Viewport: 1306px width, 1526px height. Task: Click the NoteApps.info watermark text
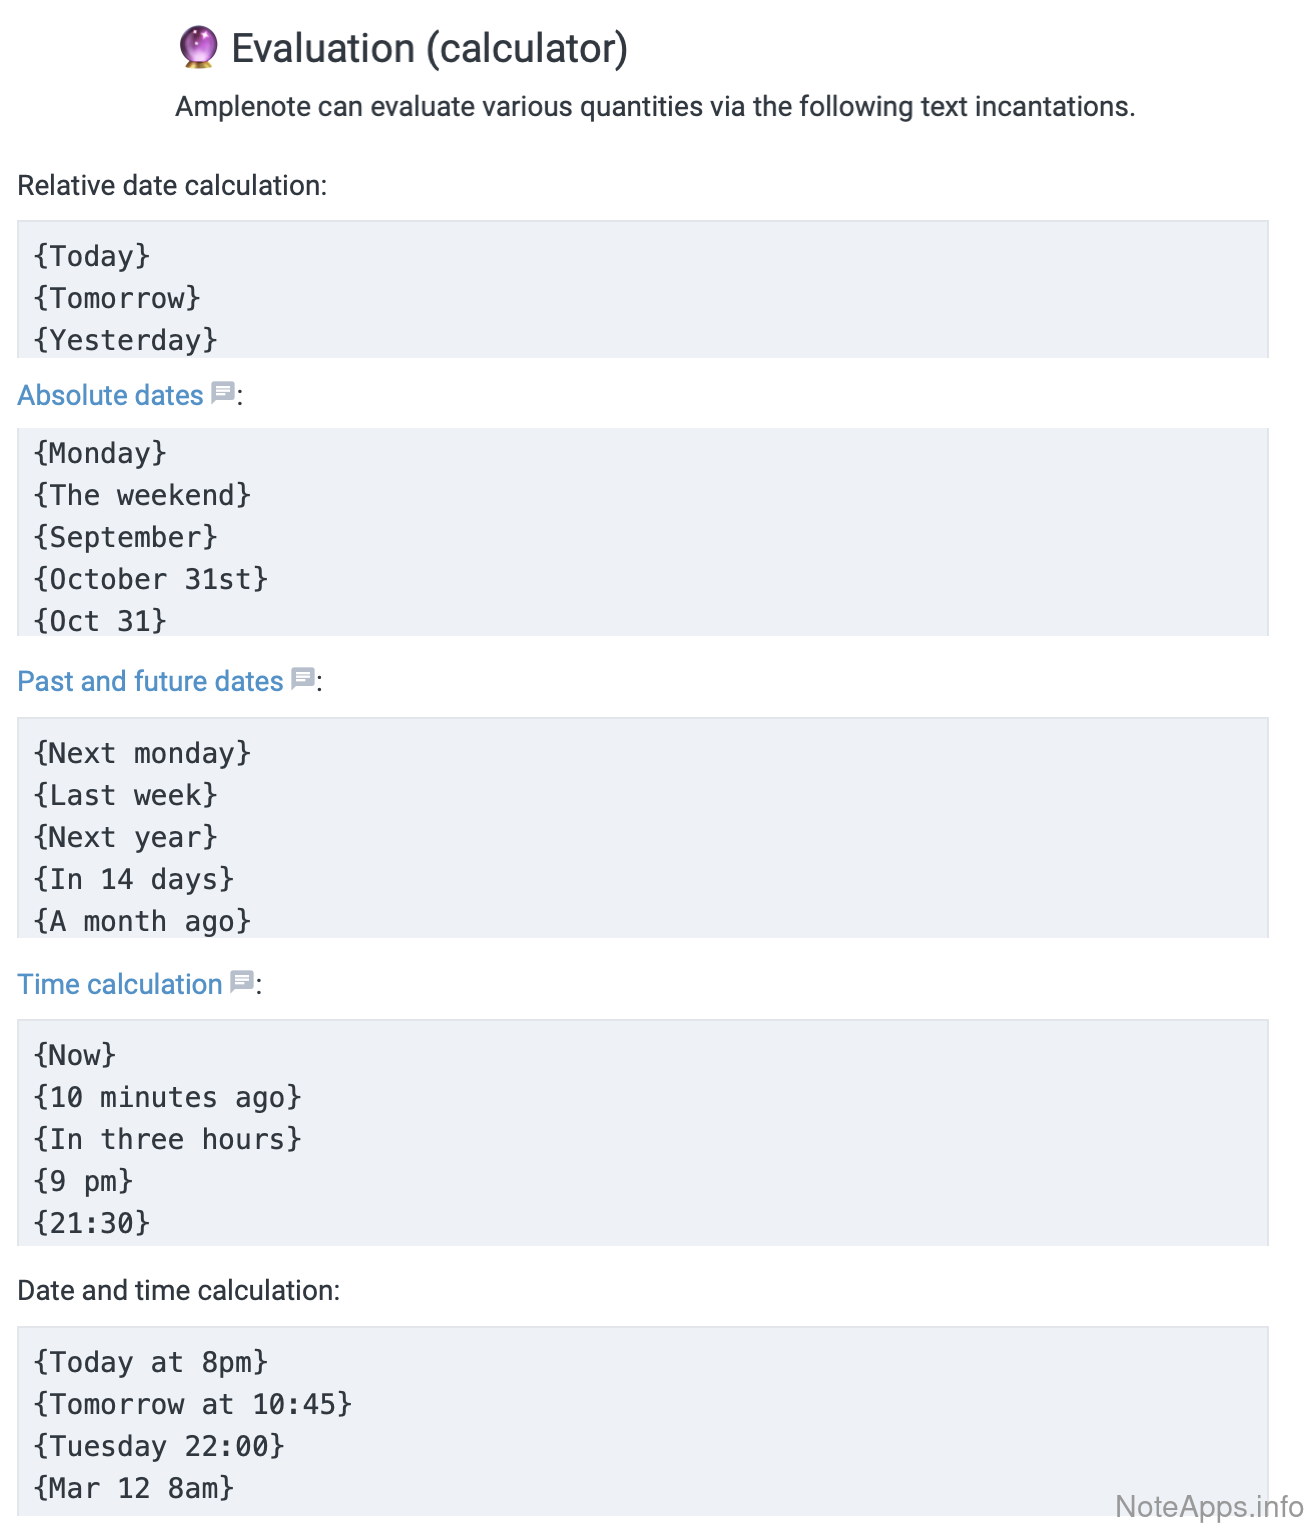(1208, 1506)
